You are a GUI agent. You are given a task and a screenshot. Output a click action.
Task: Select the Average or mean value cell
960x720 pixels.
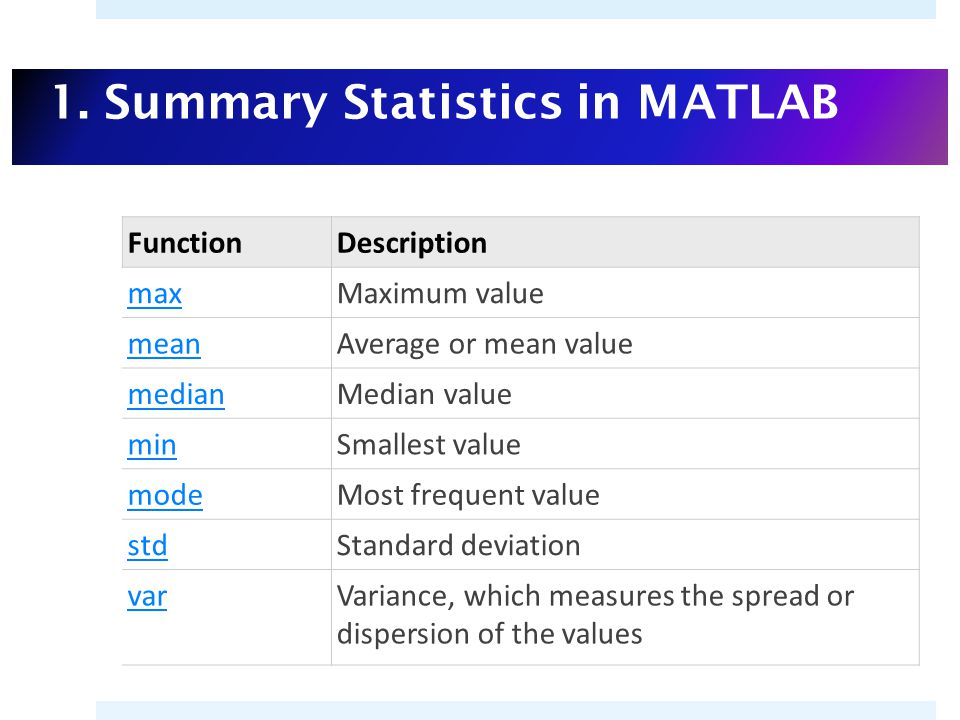coord(625,343)
